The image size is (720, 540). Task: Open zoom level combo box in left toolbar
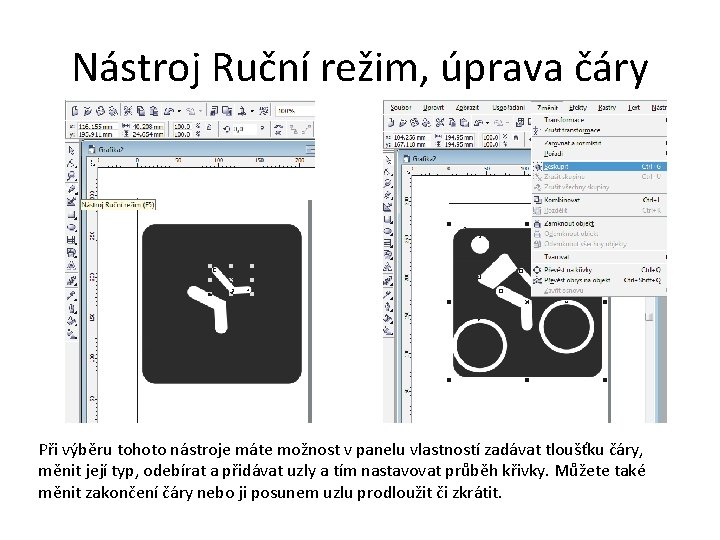(x=294, y=111)
